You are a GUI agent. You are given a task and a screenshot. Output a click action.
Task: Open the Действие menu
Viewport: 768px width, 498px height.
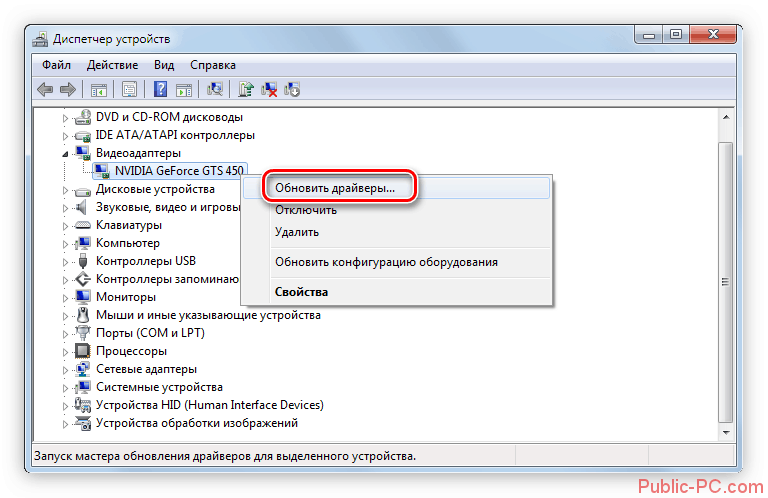112,65
